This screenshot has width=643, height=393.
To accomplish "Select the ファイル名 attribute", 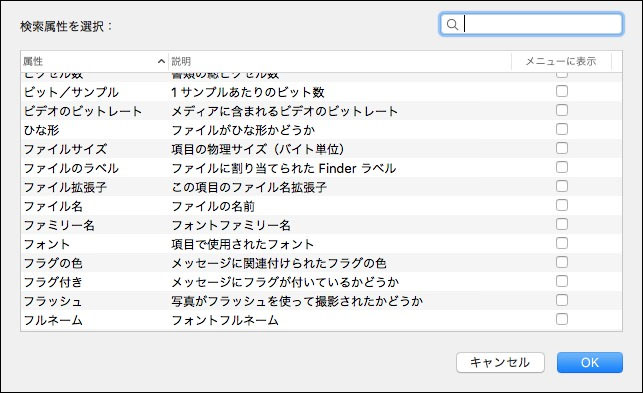I will [53, 206].
